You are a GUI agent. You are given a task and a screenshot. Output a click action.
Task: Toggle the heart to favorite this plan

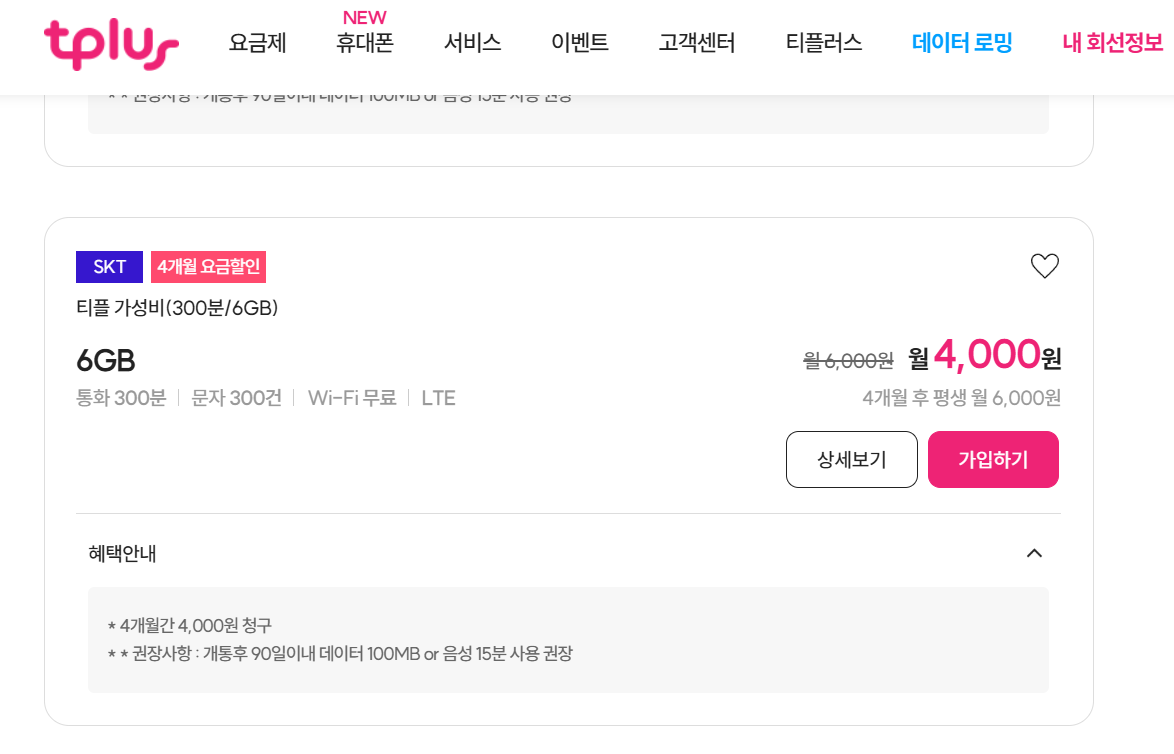click(1046, 265)
